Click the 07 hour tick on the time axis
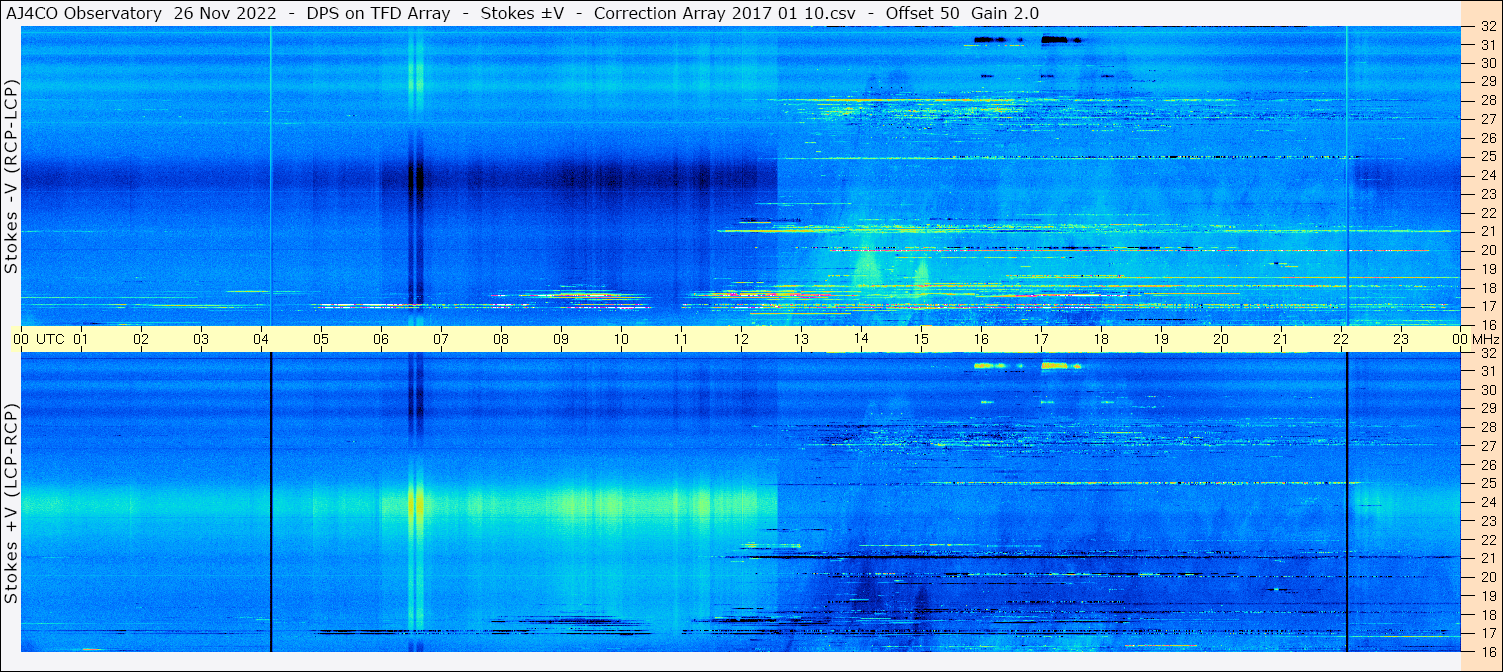The height and width of the screenshot is (672, 1503). (441, 339)
